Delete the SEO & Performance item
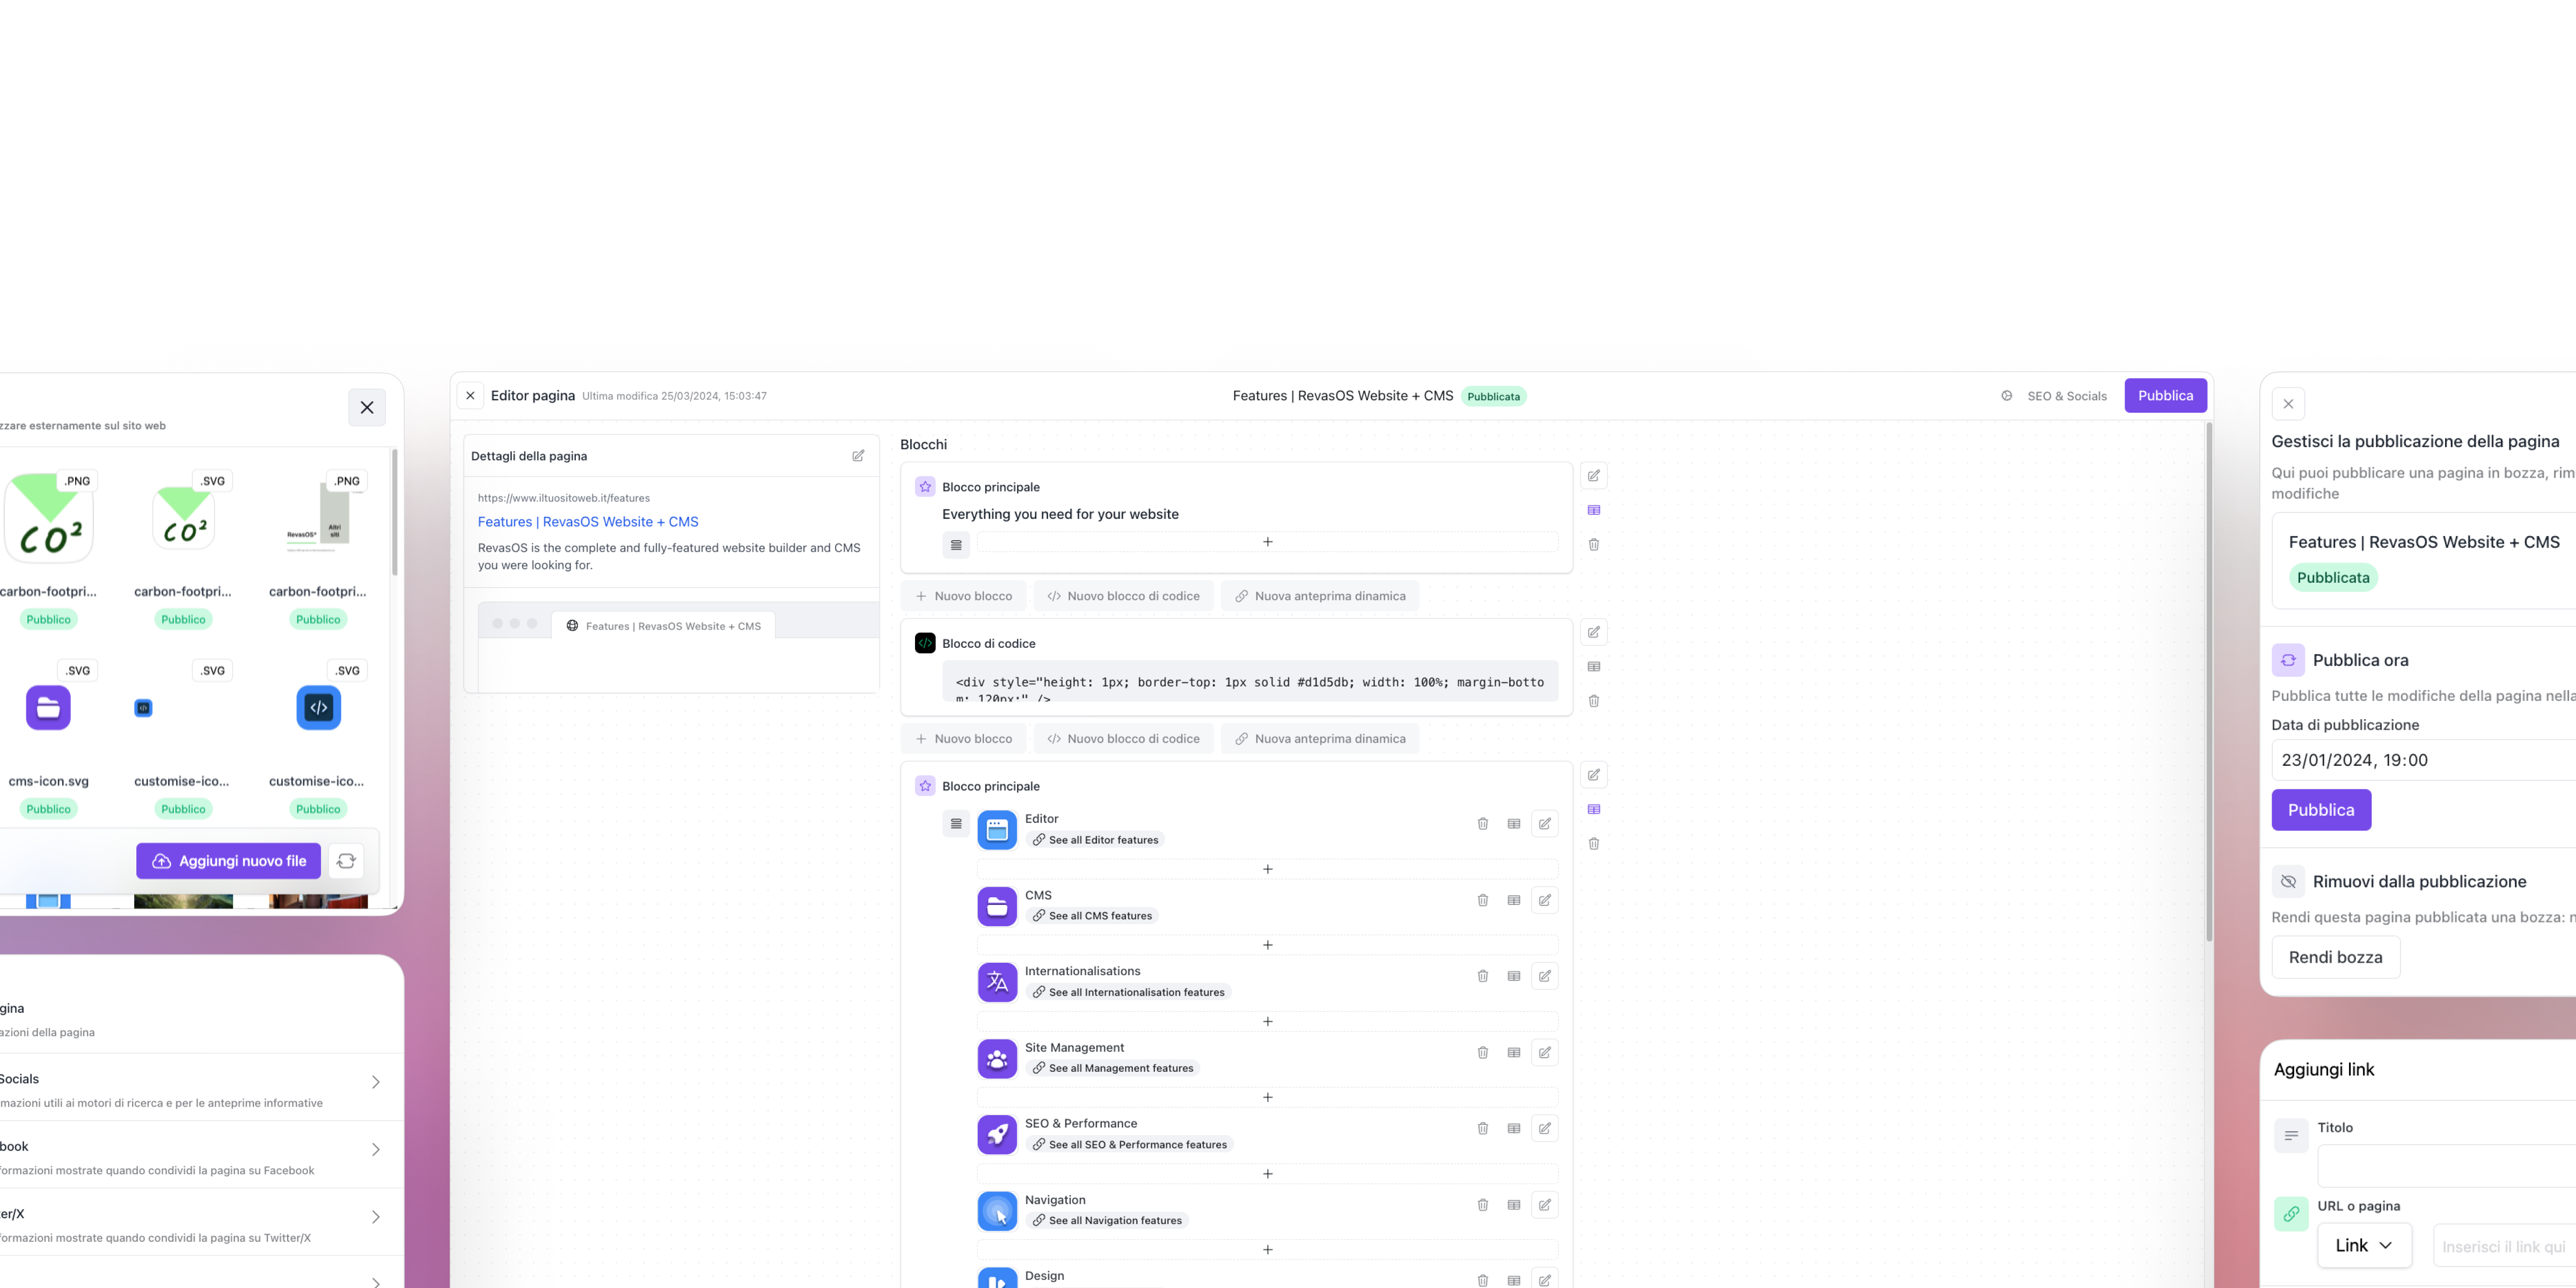This screenshot has height=1288, width=2576. tap(1483, 1128)
